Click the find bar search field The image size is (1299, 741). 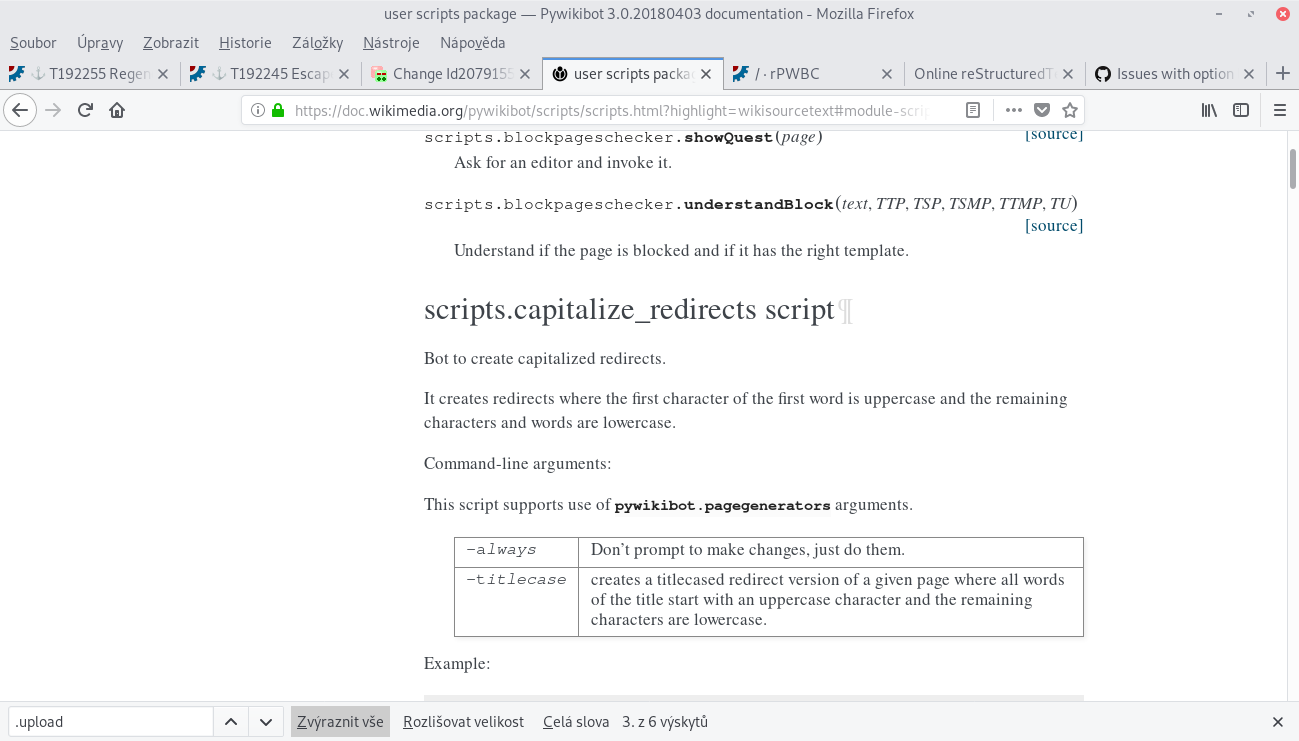(110, 721)
